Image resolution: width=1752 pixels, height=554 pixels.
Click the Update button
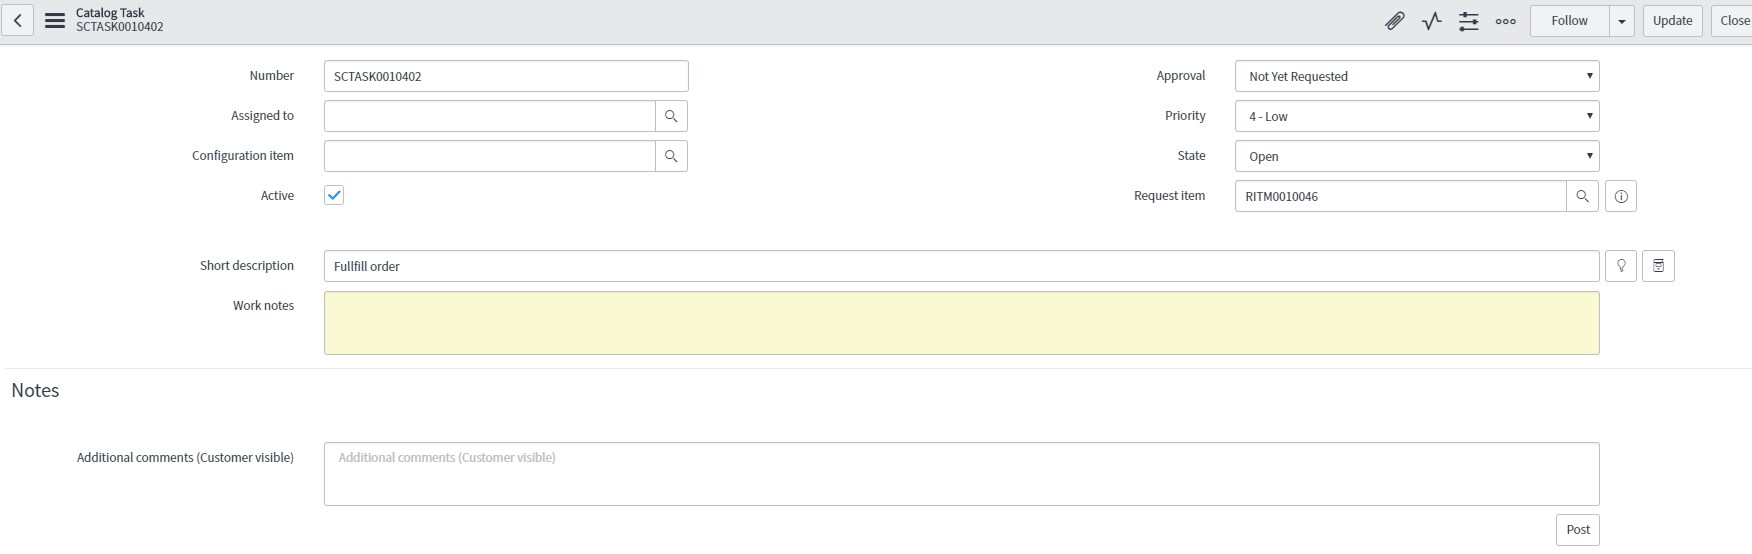(1672, 21)
